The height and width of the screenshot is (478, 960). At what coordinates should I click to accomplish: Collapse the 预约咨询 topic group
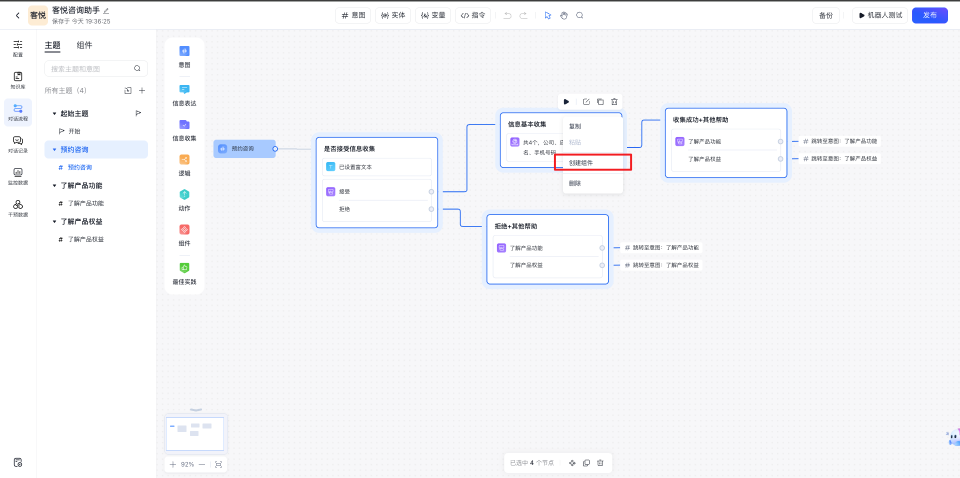54,149
